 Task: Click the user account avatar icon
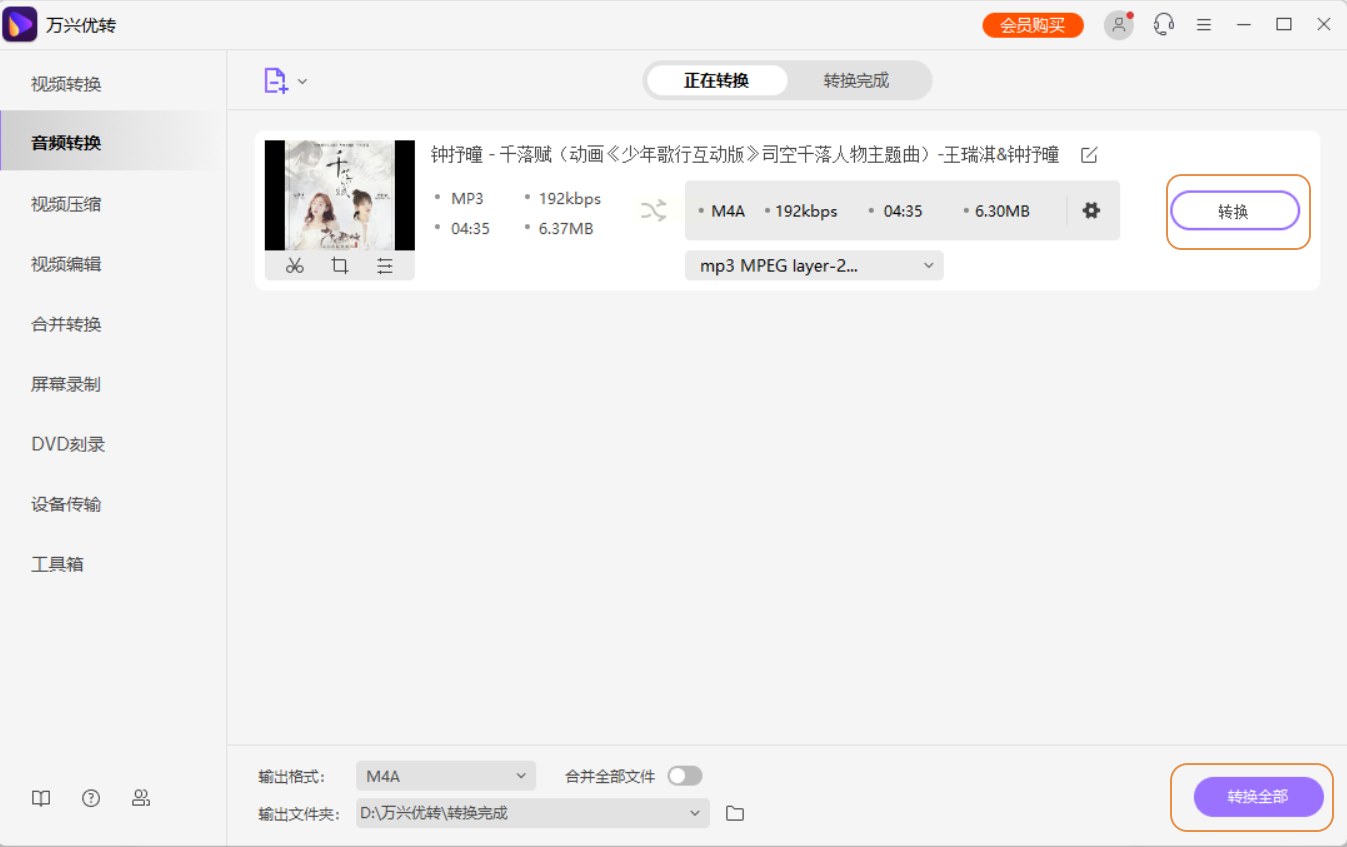1118,25
